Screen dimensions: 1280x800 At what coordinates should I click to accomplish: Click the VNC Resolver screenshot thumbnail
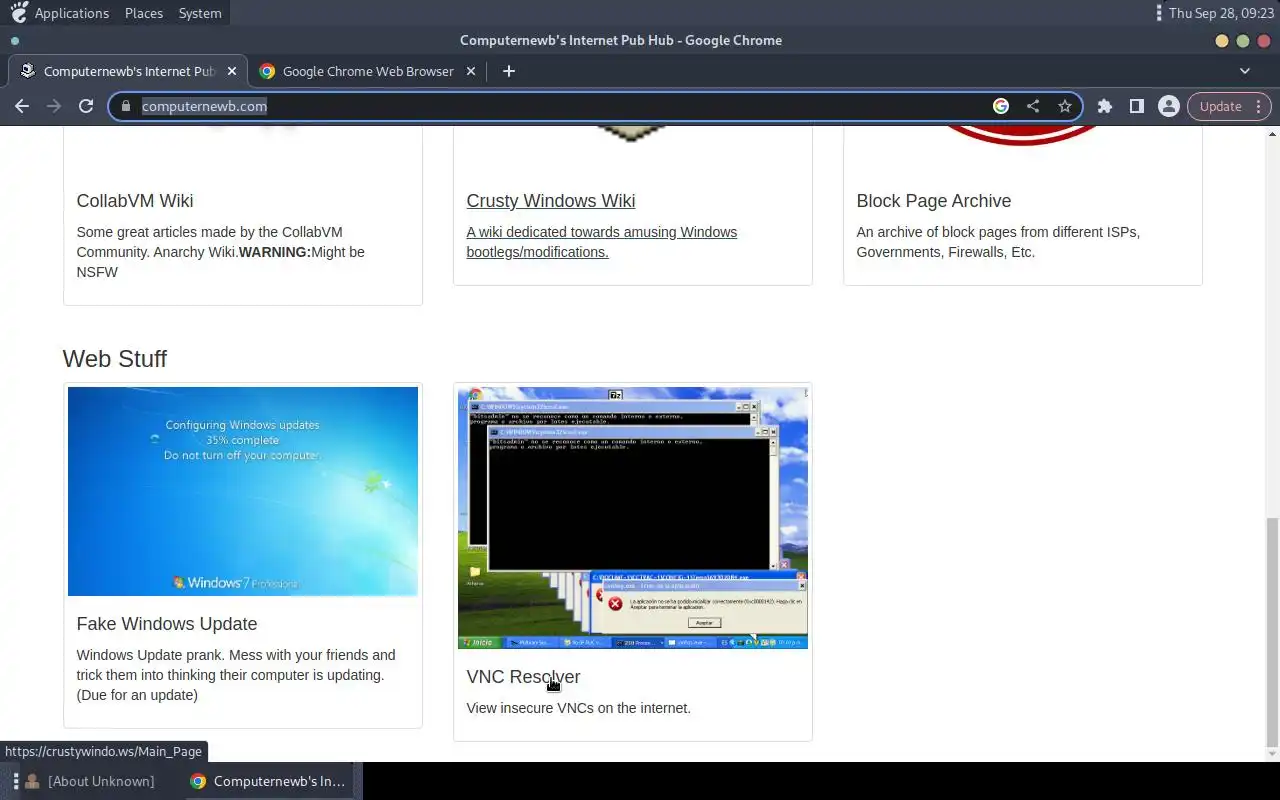(x=633, y=518)
